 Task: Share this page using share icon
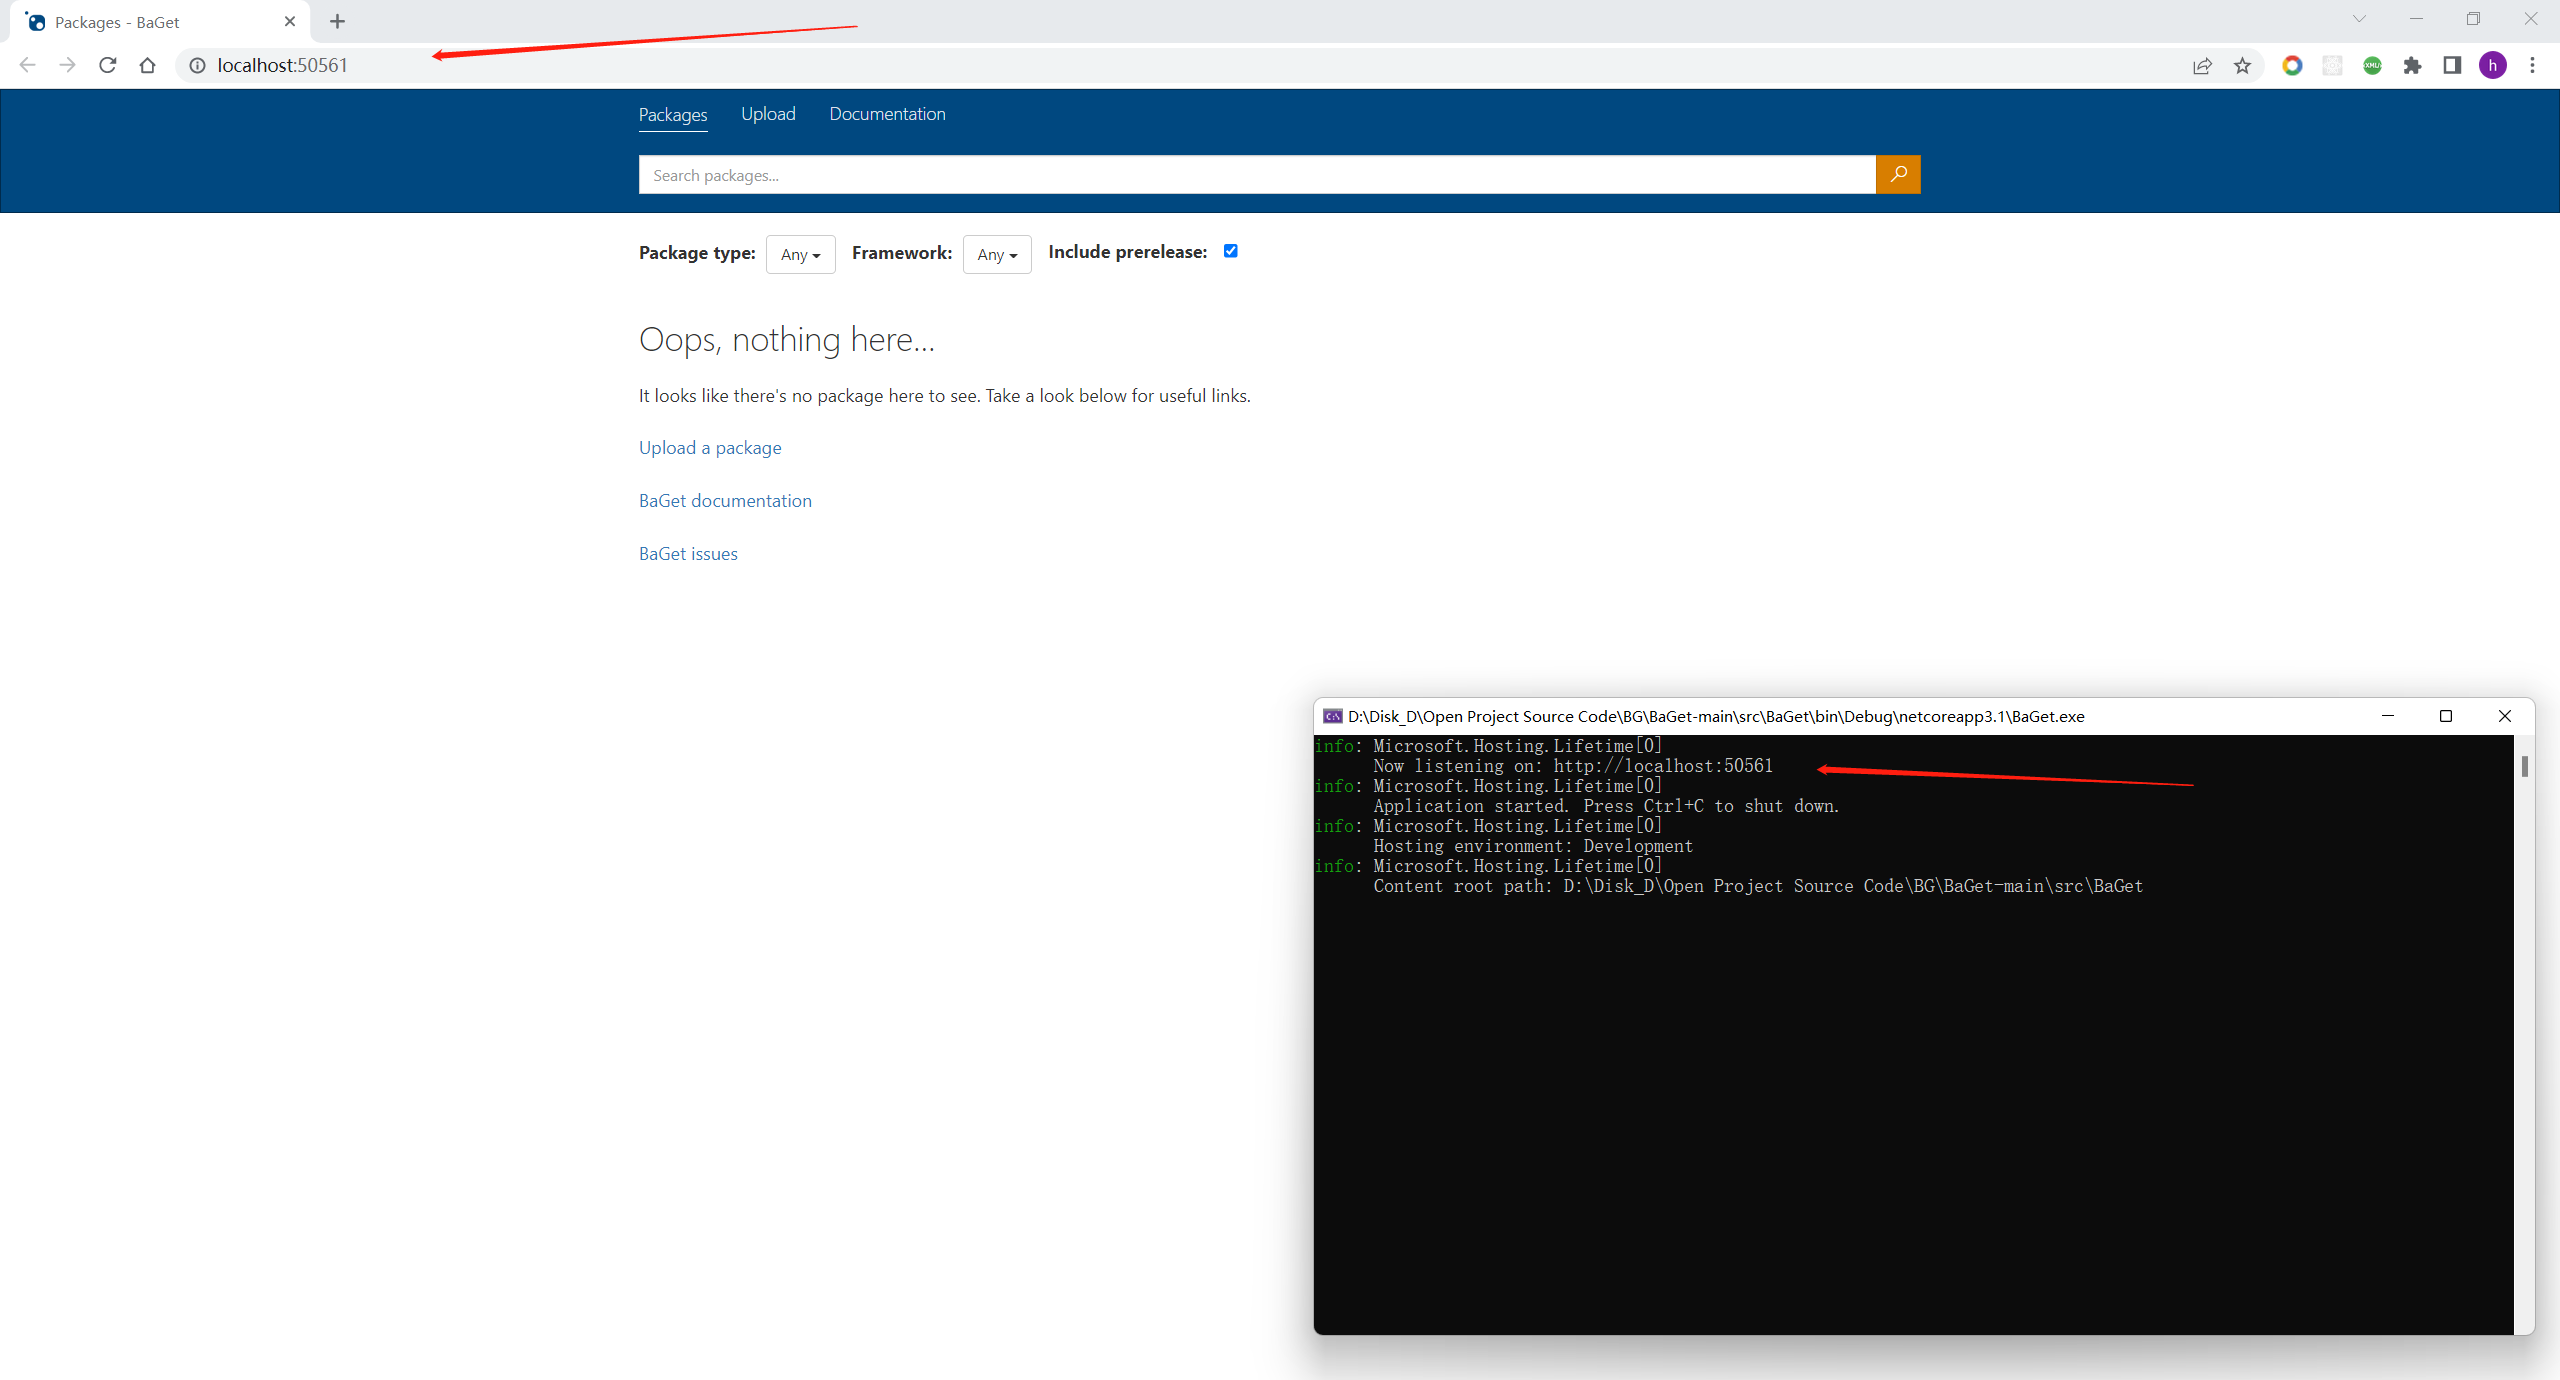(x=2202, y=65)
